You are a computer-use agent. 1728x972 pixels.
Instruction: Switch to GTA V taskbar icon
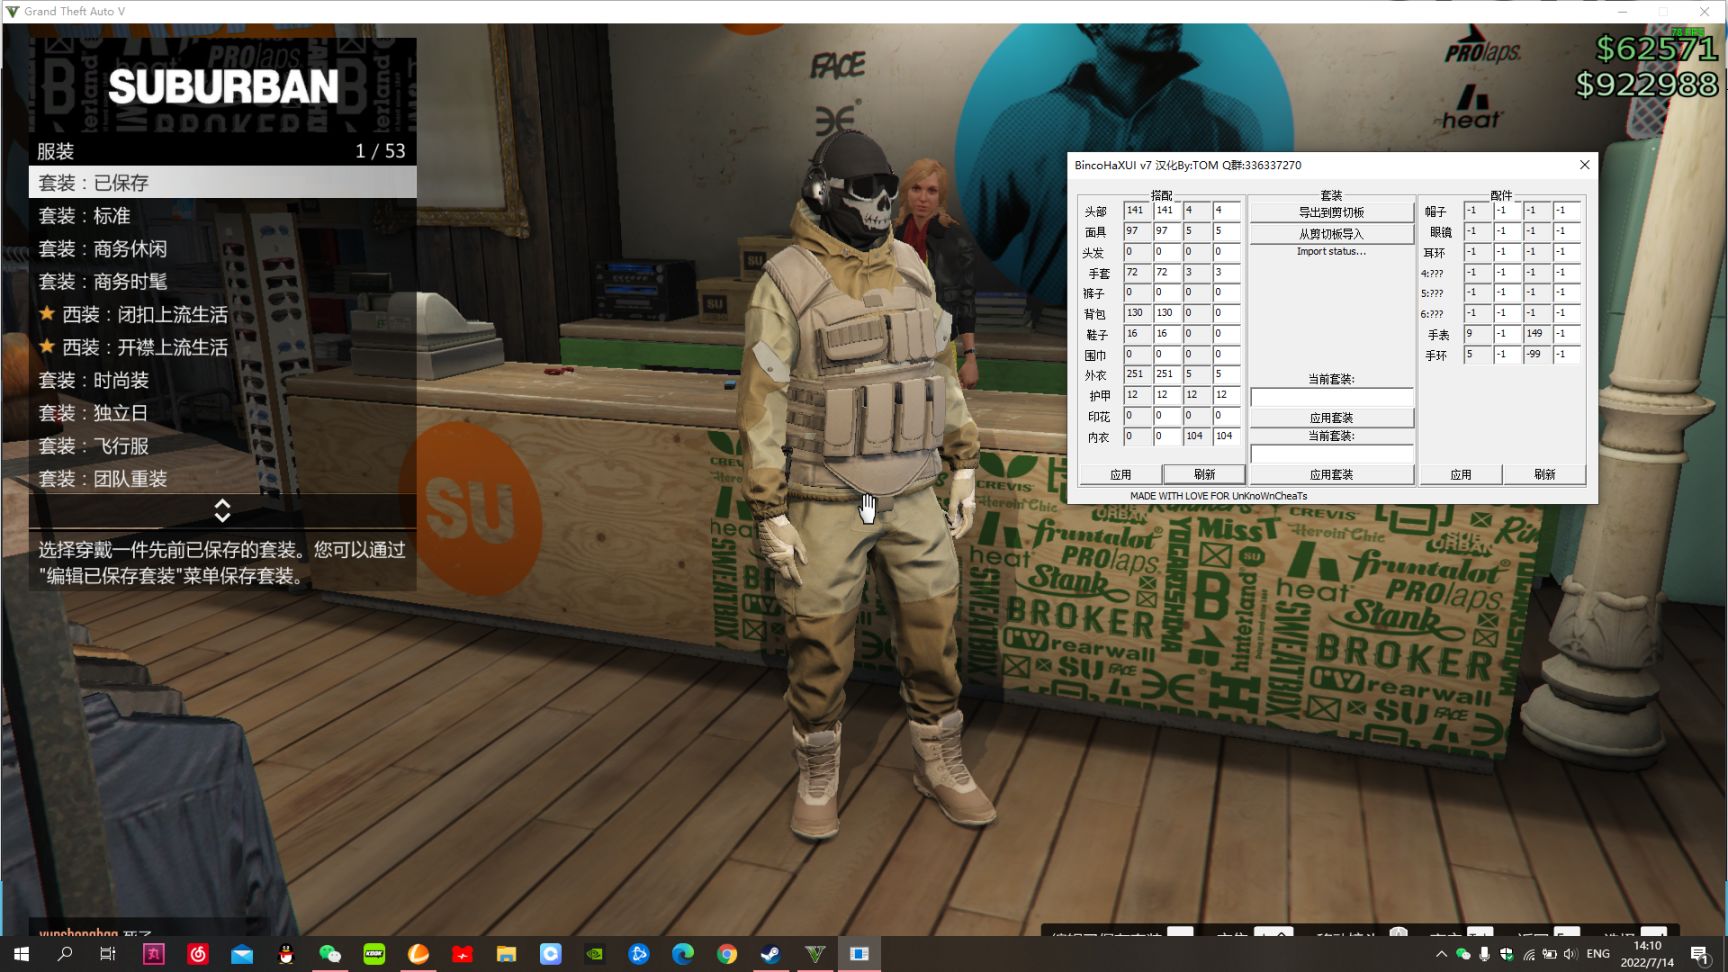point(815,954)
